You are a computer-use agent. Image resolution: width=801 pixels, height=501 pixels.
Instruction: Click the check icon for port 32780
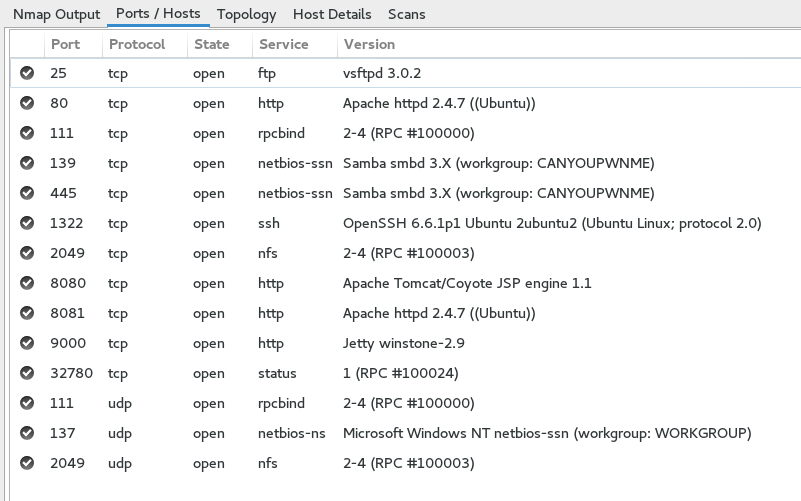coord(27,373)
